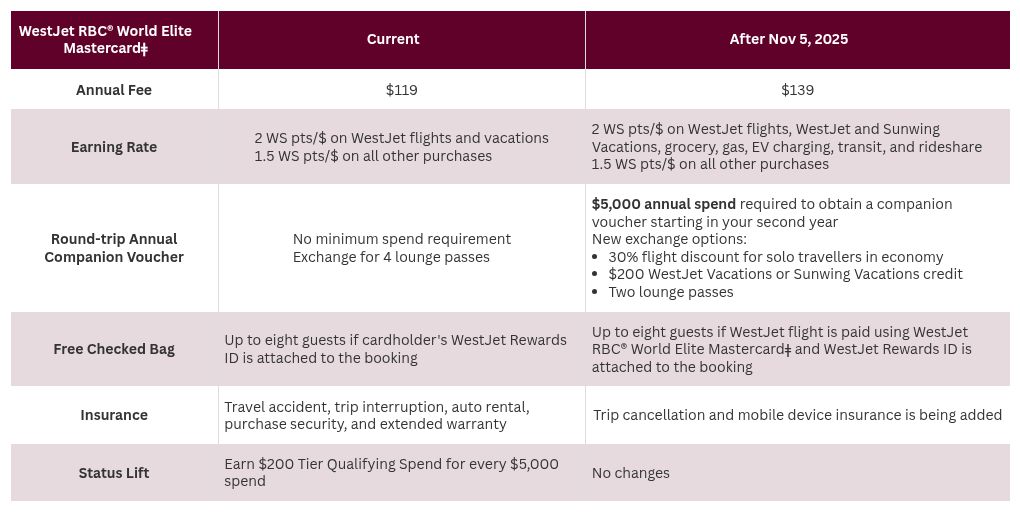The height and width of the screenshot is (512, 1020).
Task: Select the "30% flight discount" bullet point
Action: (775, 257)
